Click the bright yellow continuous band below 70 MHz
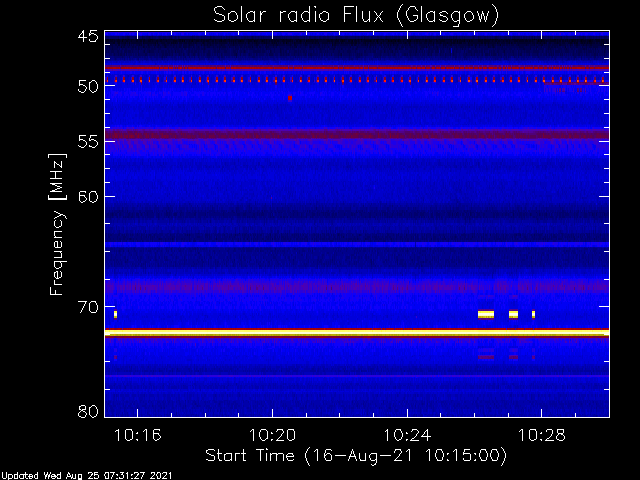Screen dimensions: 640x480 pyautogui.click(x=357, y=333)
